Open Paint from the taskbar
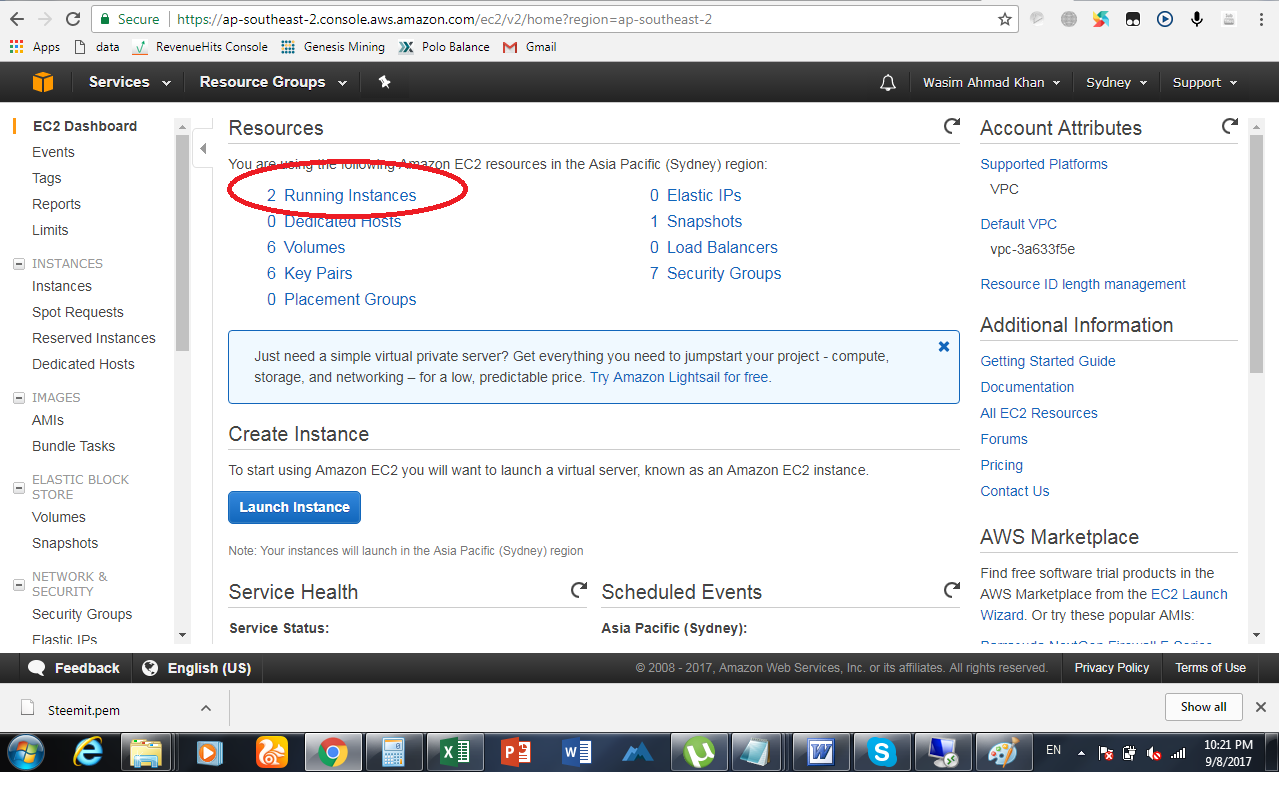 coord(1003,752)
